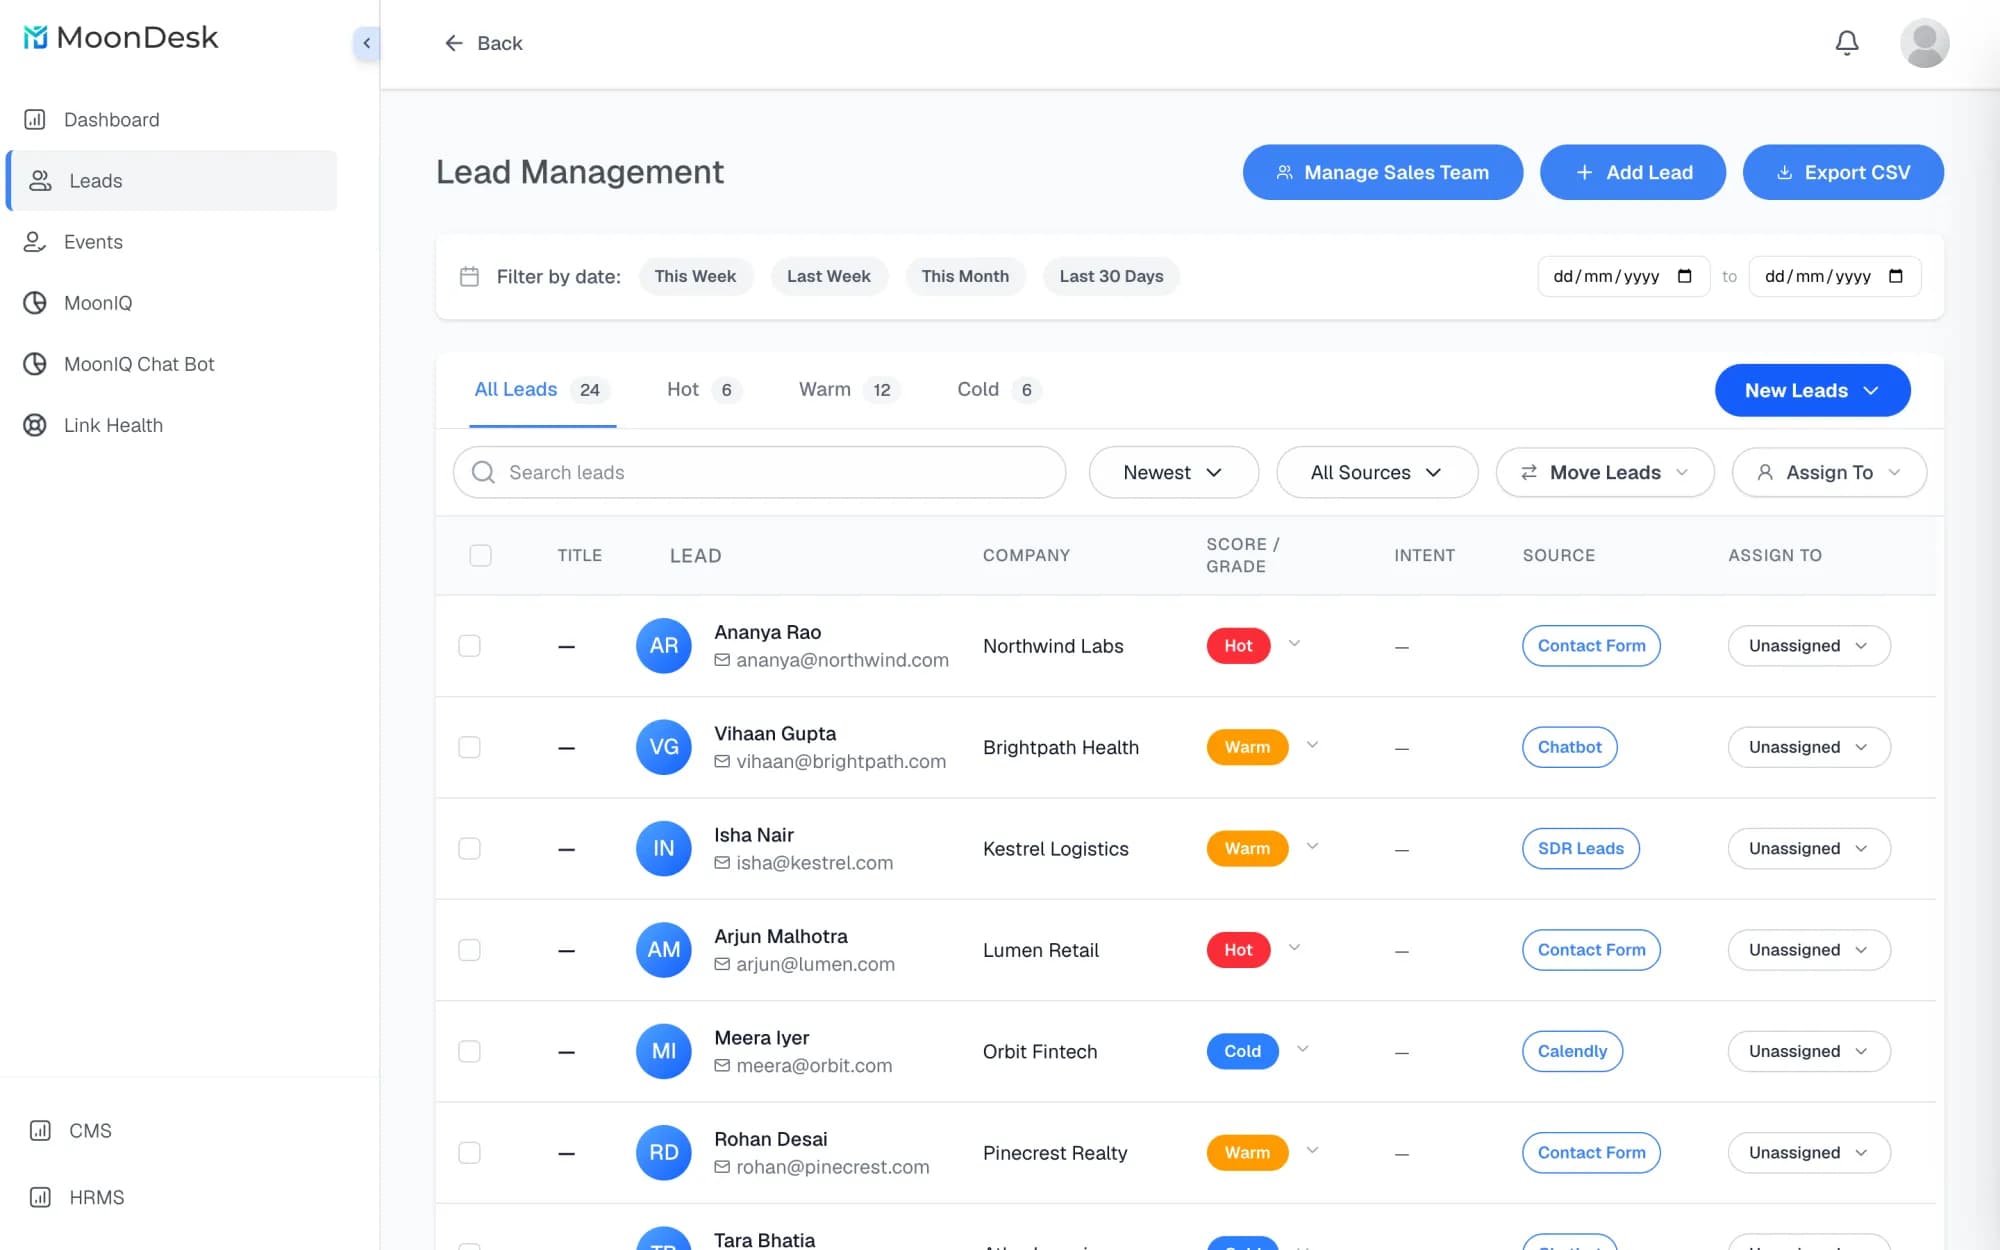Open the New Leads dropdown button
The height and width of the screenshot is (1250, 2000).
(1812, 390)
